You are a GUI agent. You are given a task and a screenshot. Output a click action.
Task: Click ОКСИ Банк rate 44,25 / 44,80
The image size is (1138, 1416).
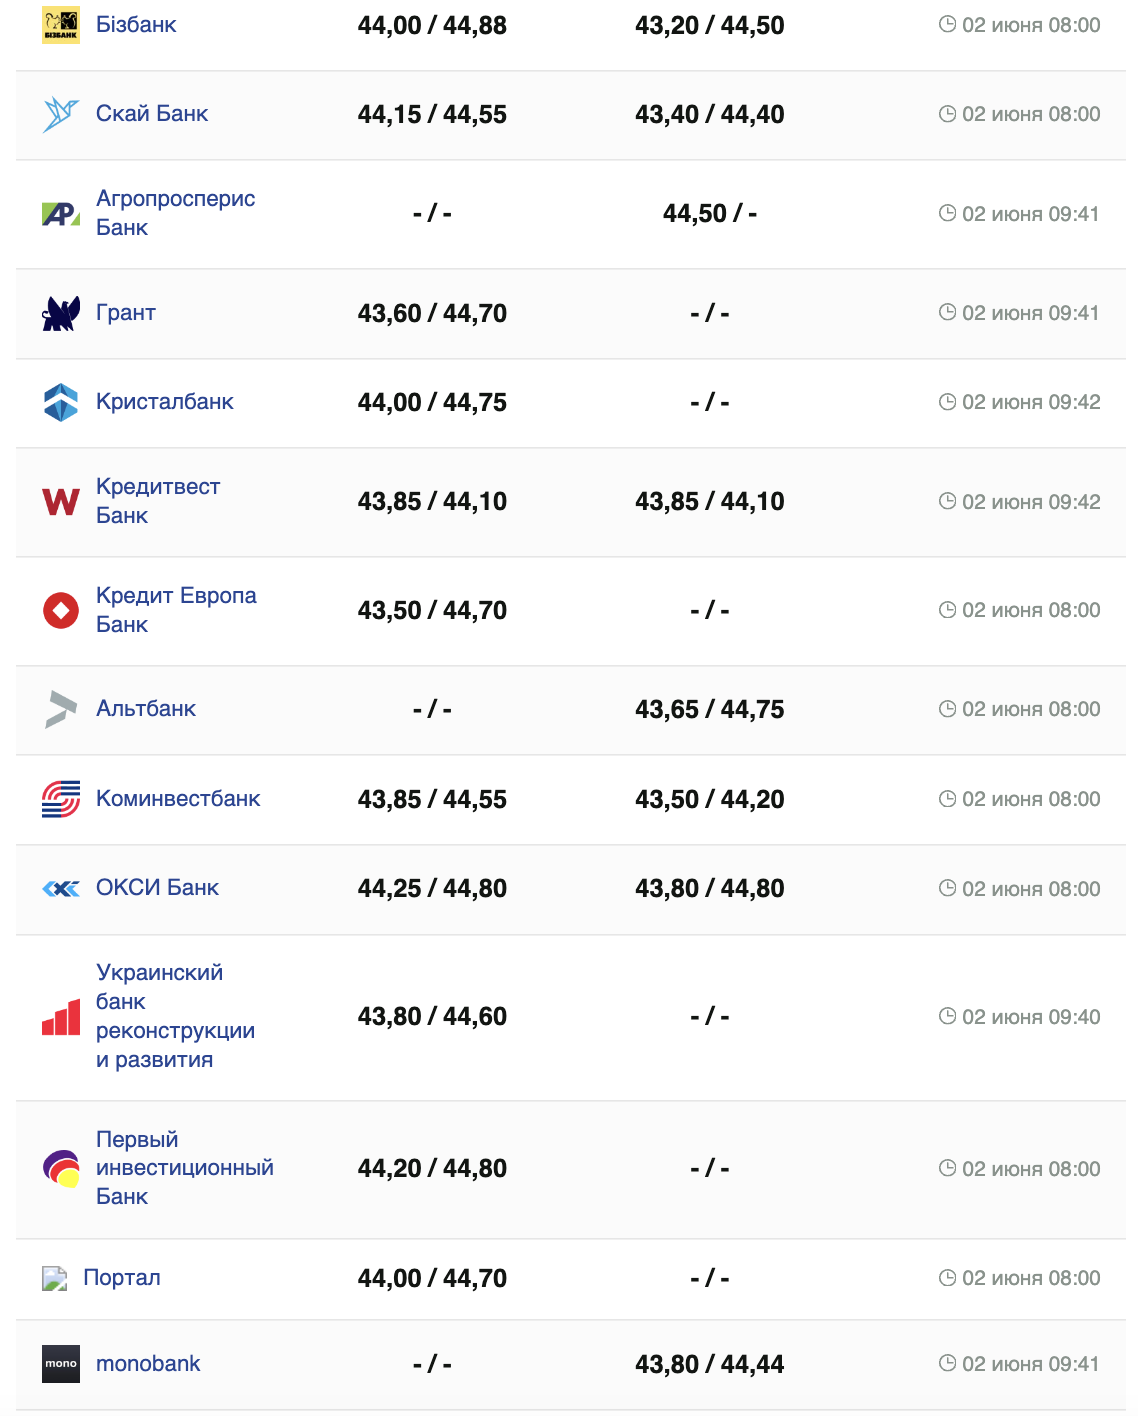pyautogui.click(x=432, y=888)
